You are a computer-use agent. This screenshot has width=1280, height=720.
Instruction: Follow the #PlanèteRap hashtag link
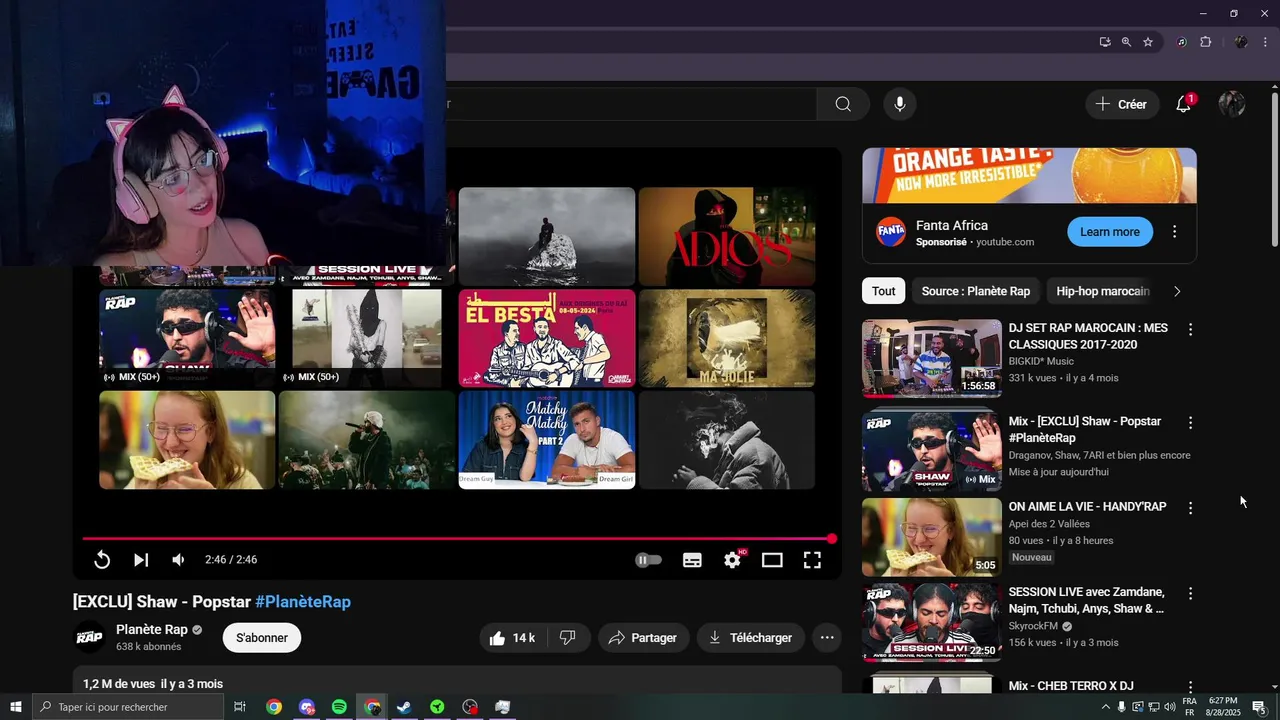303,602
